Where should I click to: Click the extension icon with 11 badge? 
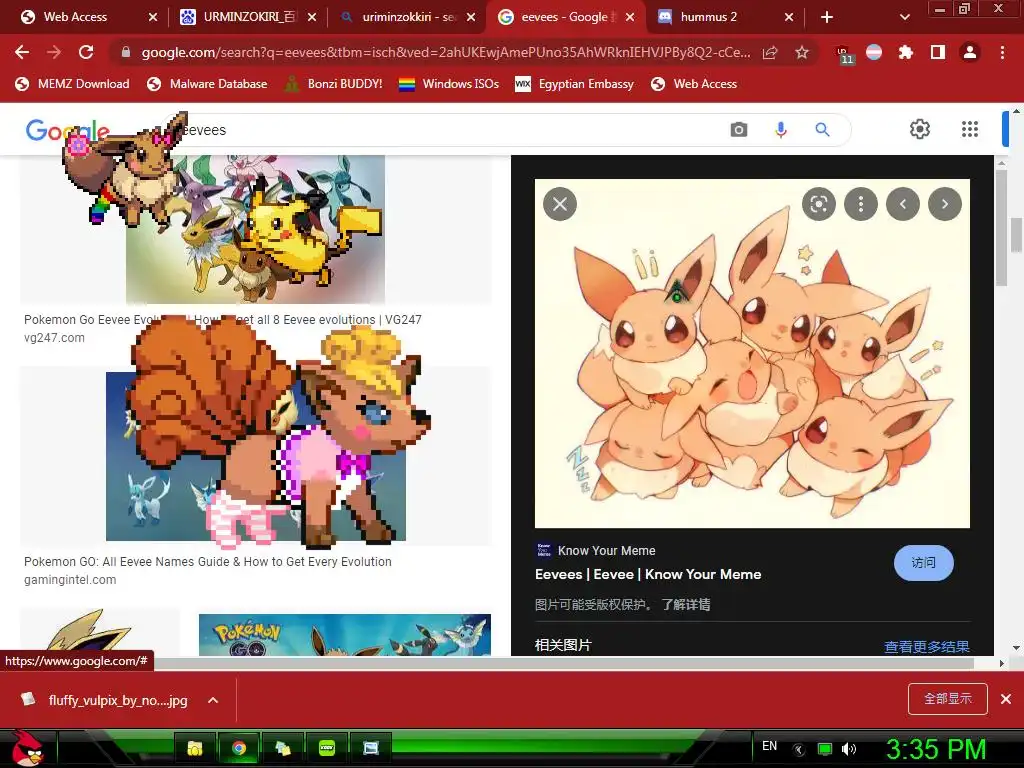pos(844,54)
